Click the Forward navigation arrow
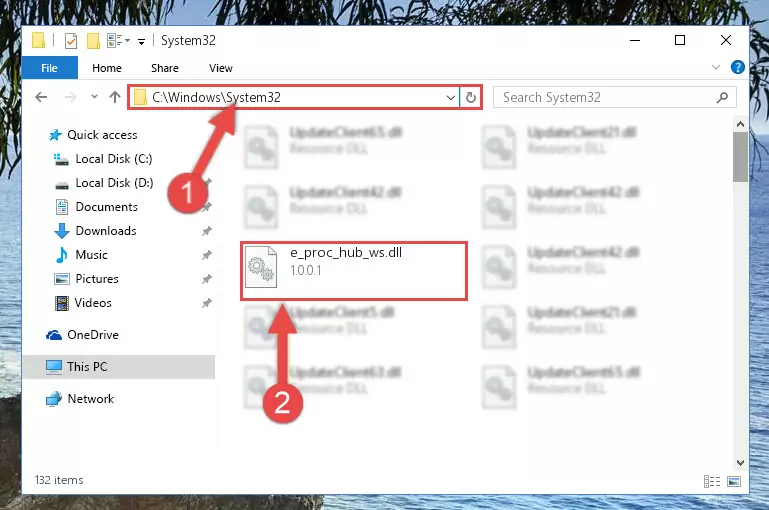The image size is (769, 510). click(71, 97)
